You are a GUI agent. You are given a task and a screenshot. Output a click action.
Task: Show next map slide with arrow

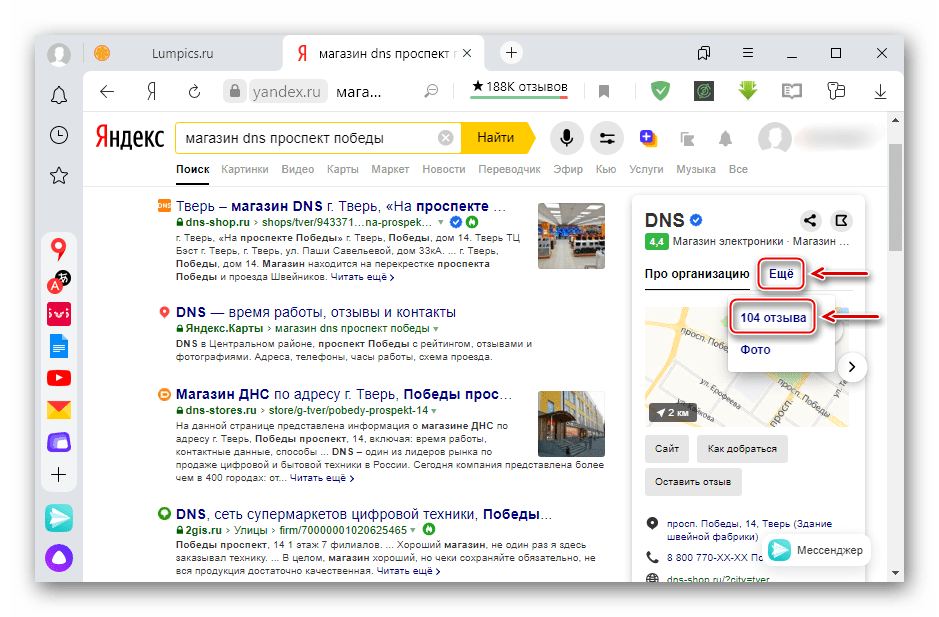coord(851,366)
